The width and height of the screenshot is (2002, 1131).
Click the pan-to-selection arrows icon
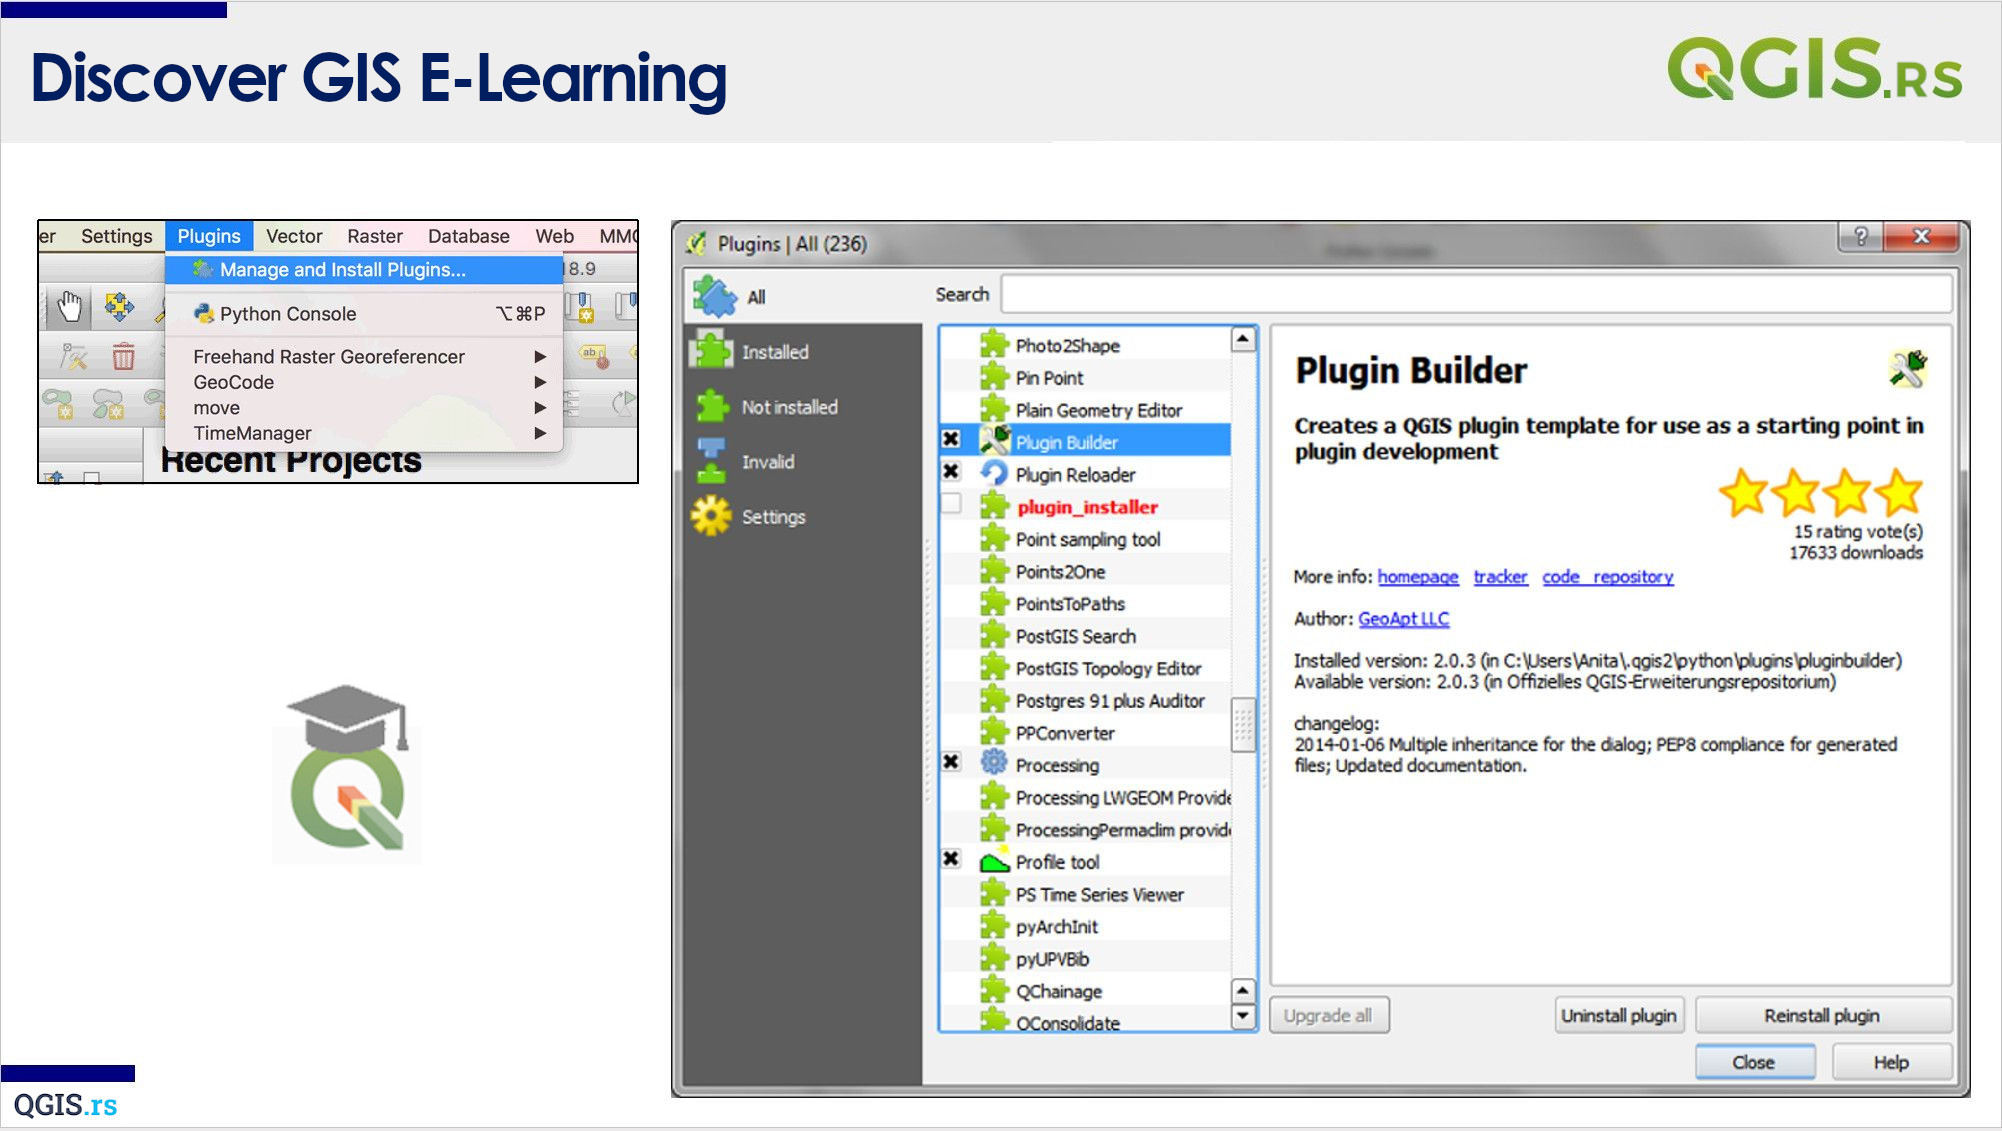click(119, 306)
